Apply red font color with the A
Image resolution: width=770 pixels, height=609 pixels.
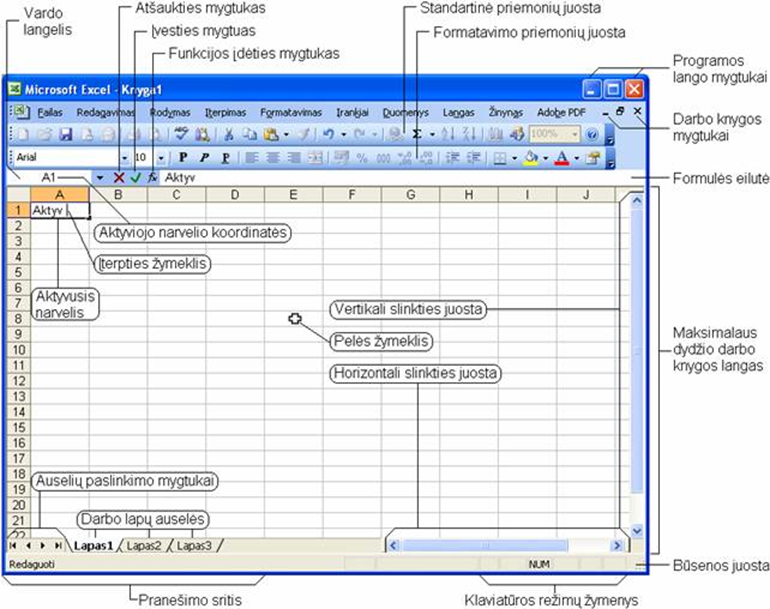click(x=562, y=158)
